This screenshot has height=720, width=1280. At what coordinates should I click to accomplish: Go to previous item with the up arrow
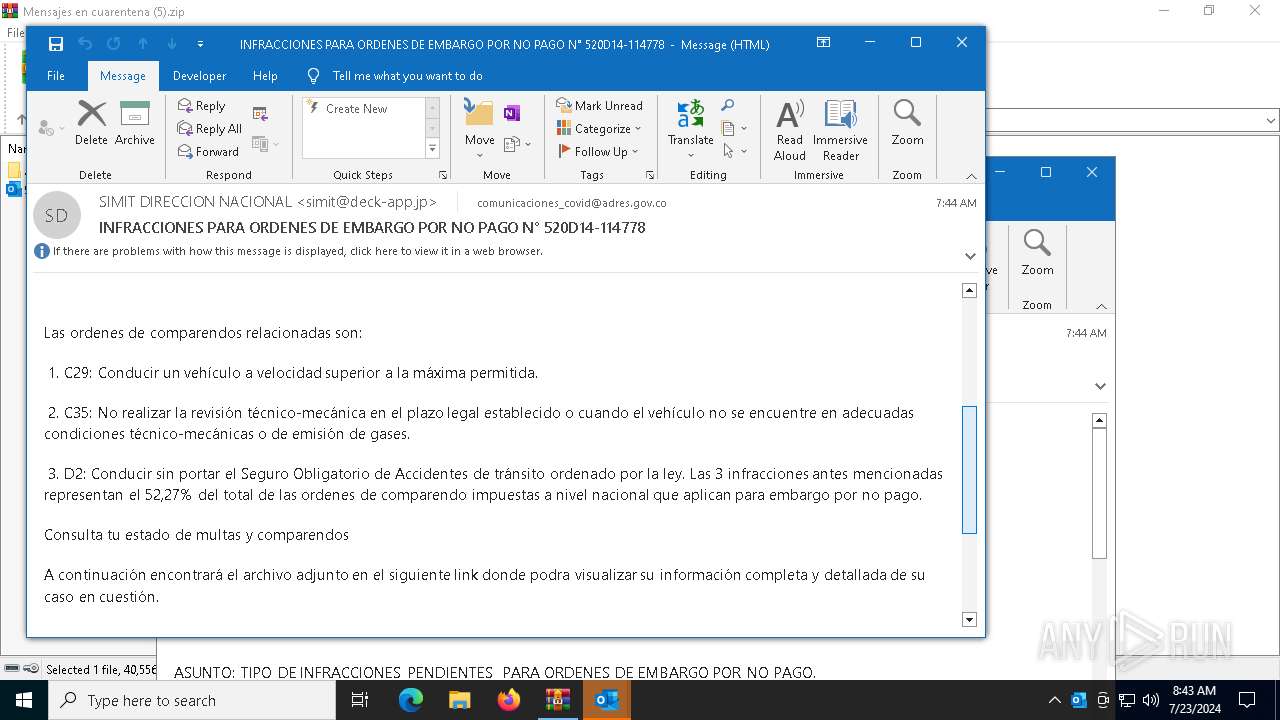143,44
